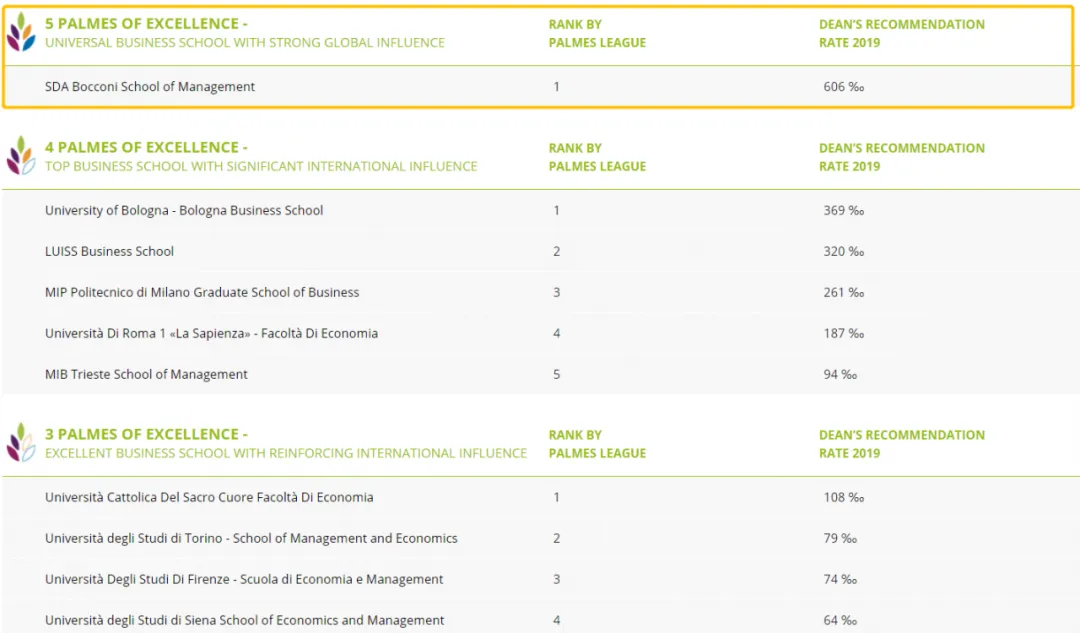Click the 320 ‰ rate value
Screen dimensions: 1080x633
click(x=844, y=251)
